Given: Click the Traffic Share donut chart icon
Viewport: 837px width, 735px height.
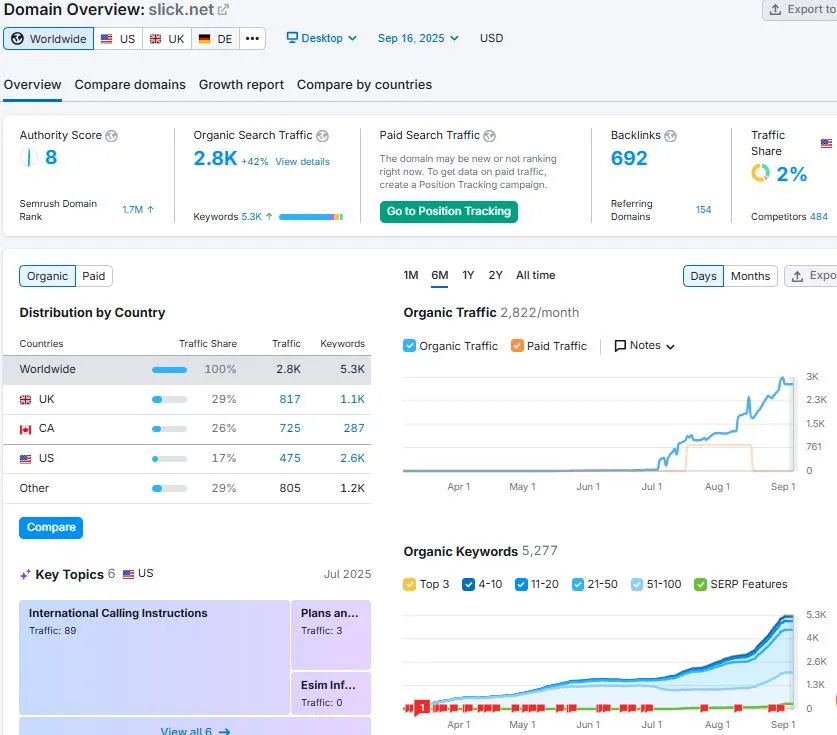Looking at the screenshot, I should pos(761,174).
